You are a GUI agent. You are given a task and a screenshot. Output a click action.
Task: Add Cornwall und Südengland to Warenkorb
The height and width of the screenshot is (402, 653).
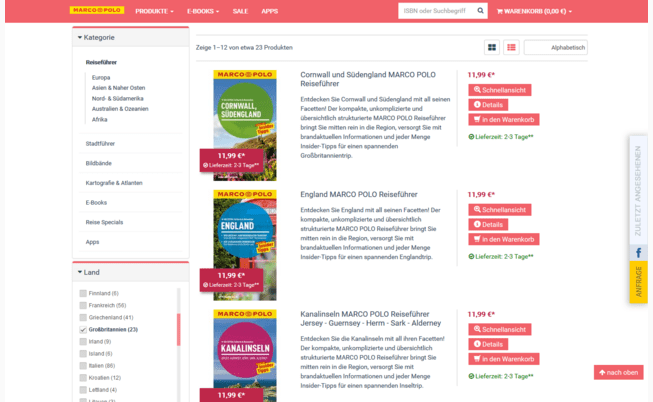(x=503, y=120)
